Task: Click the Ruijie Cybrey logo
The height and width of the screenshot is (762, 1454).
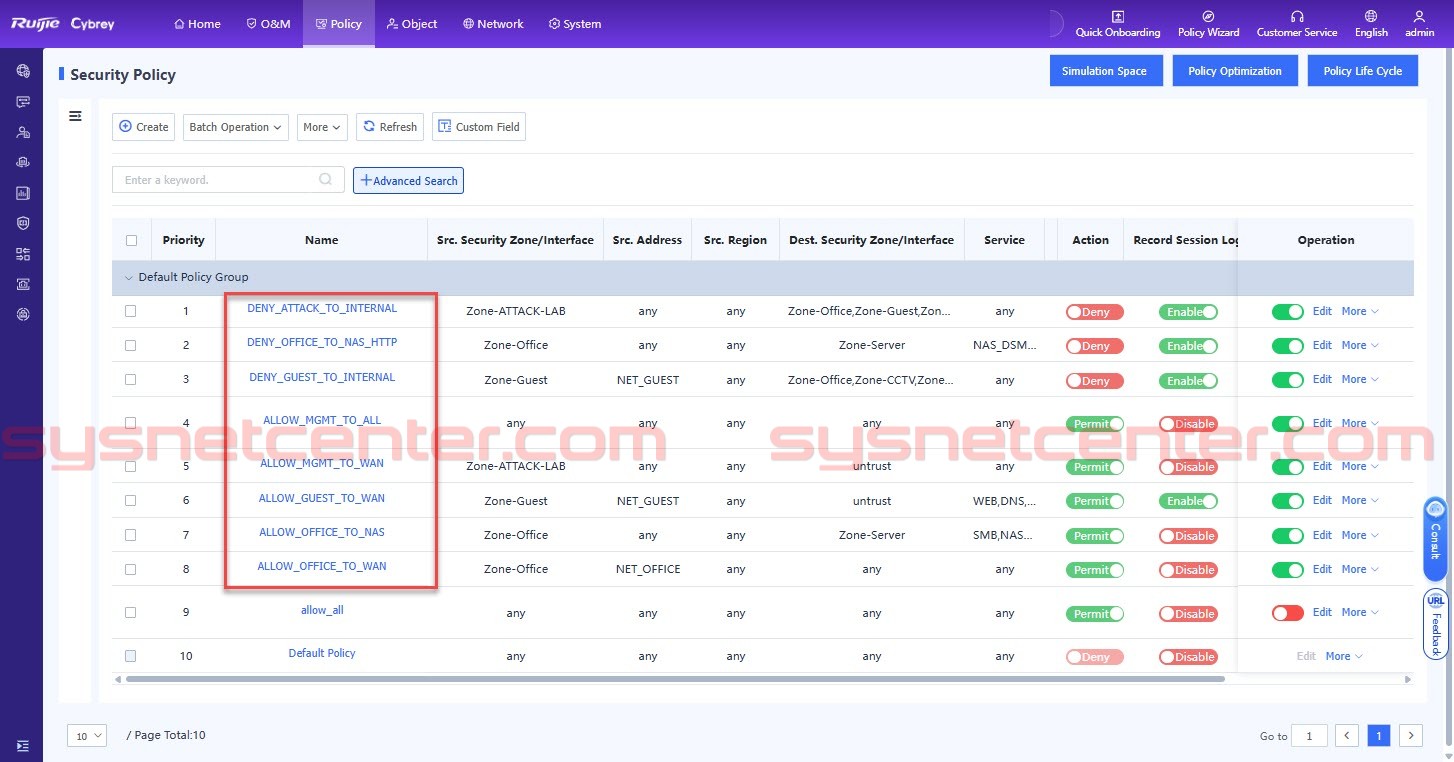Action: [64, 24]
